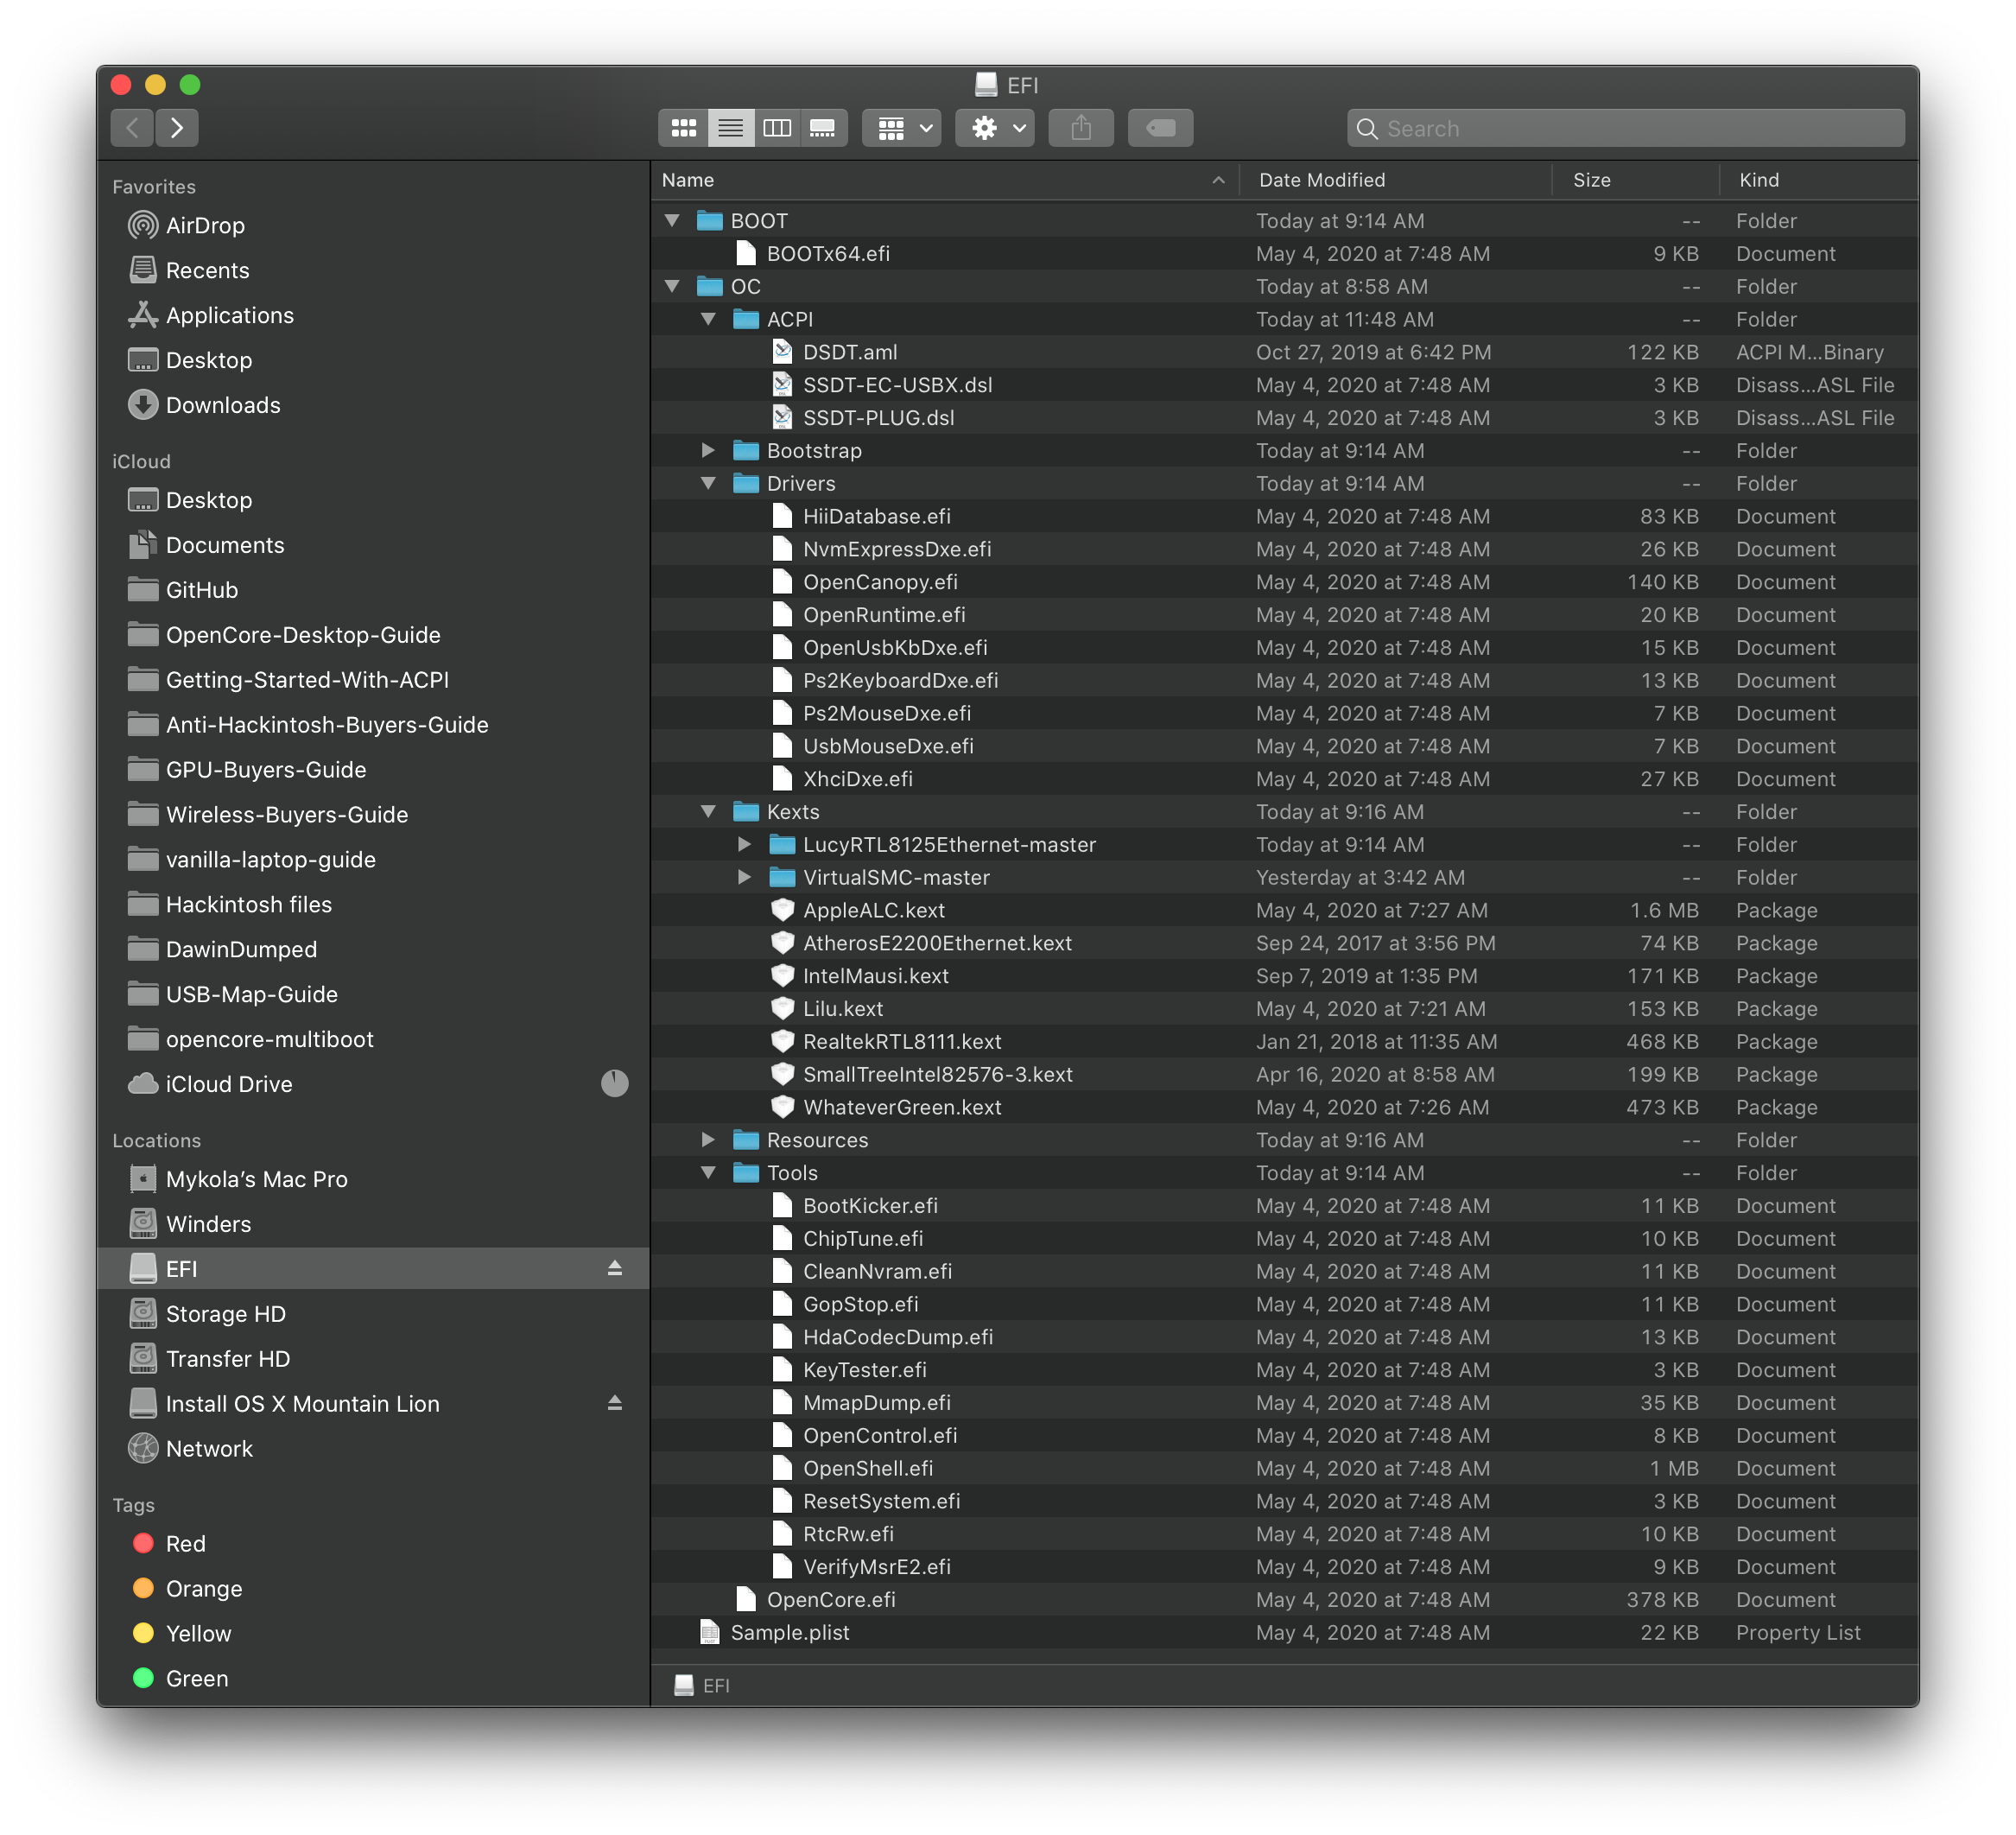Switch to icon view in toolbar
The width and height of the screenshot is (2016, 1835).
(x=684, y=128)
